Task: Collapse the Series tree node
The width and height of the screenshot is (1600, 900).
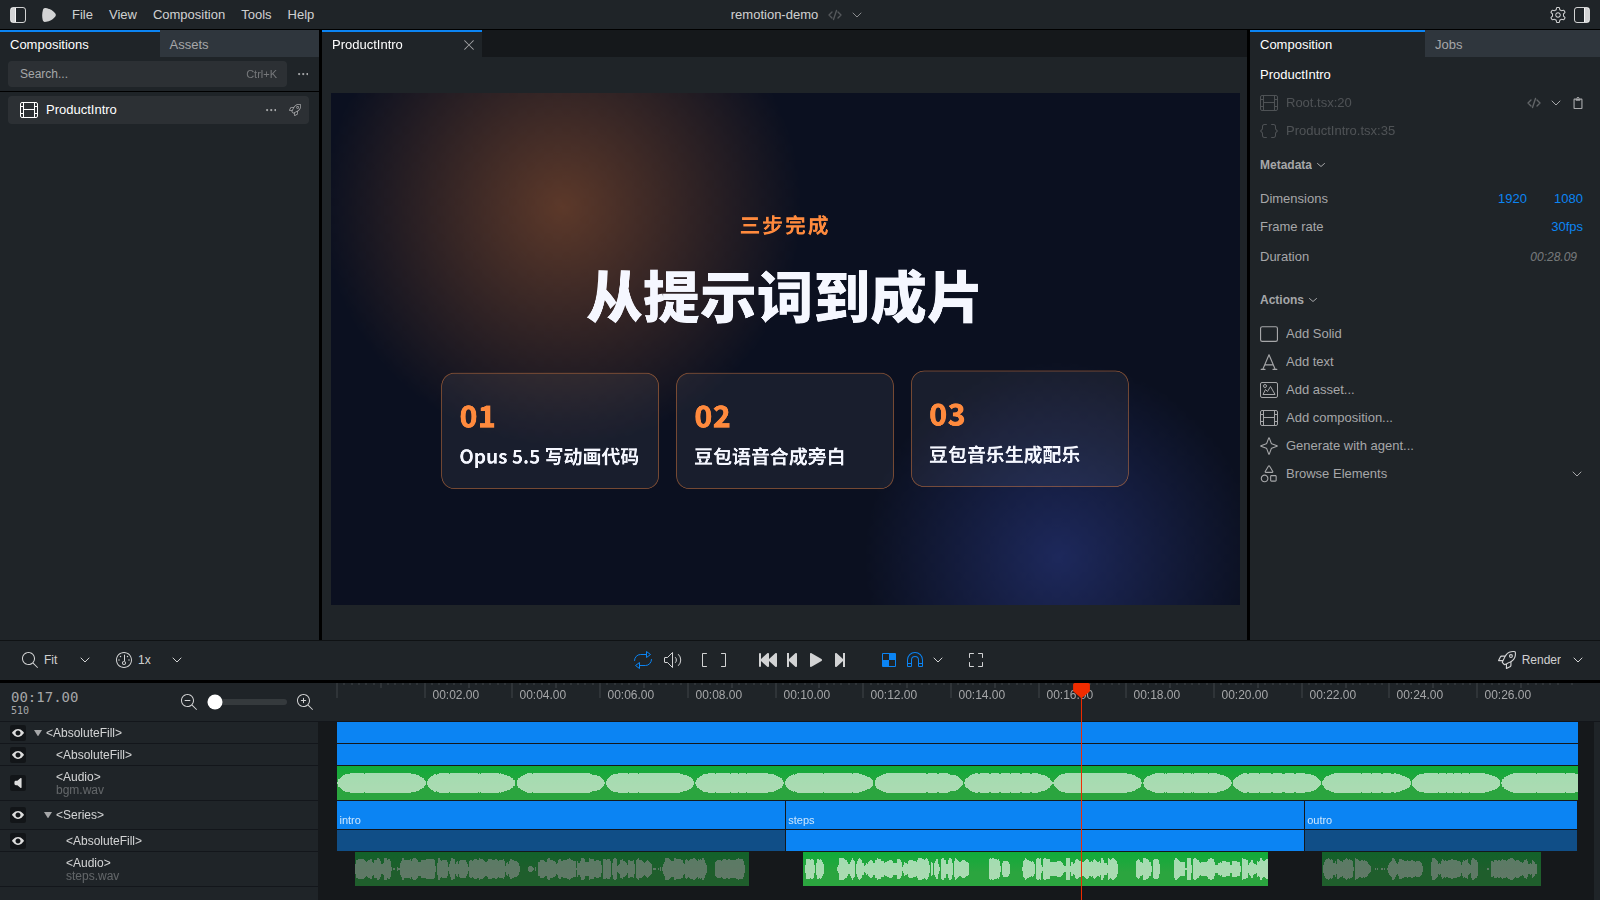Action: coord(48,815)
